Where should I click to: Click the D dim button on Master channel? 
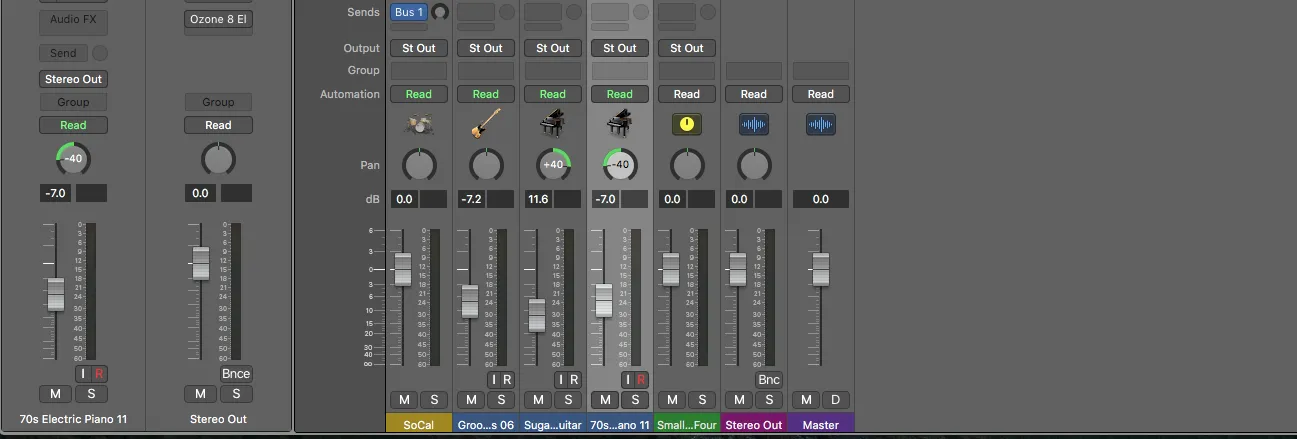coord(835,400)
